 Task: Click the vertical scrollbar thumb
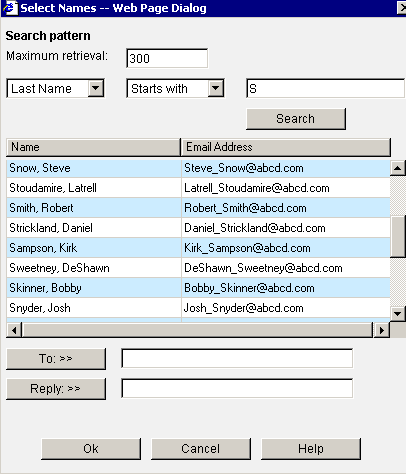pyautogui.click(x=398, y=237)
